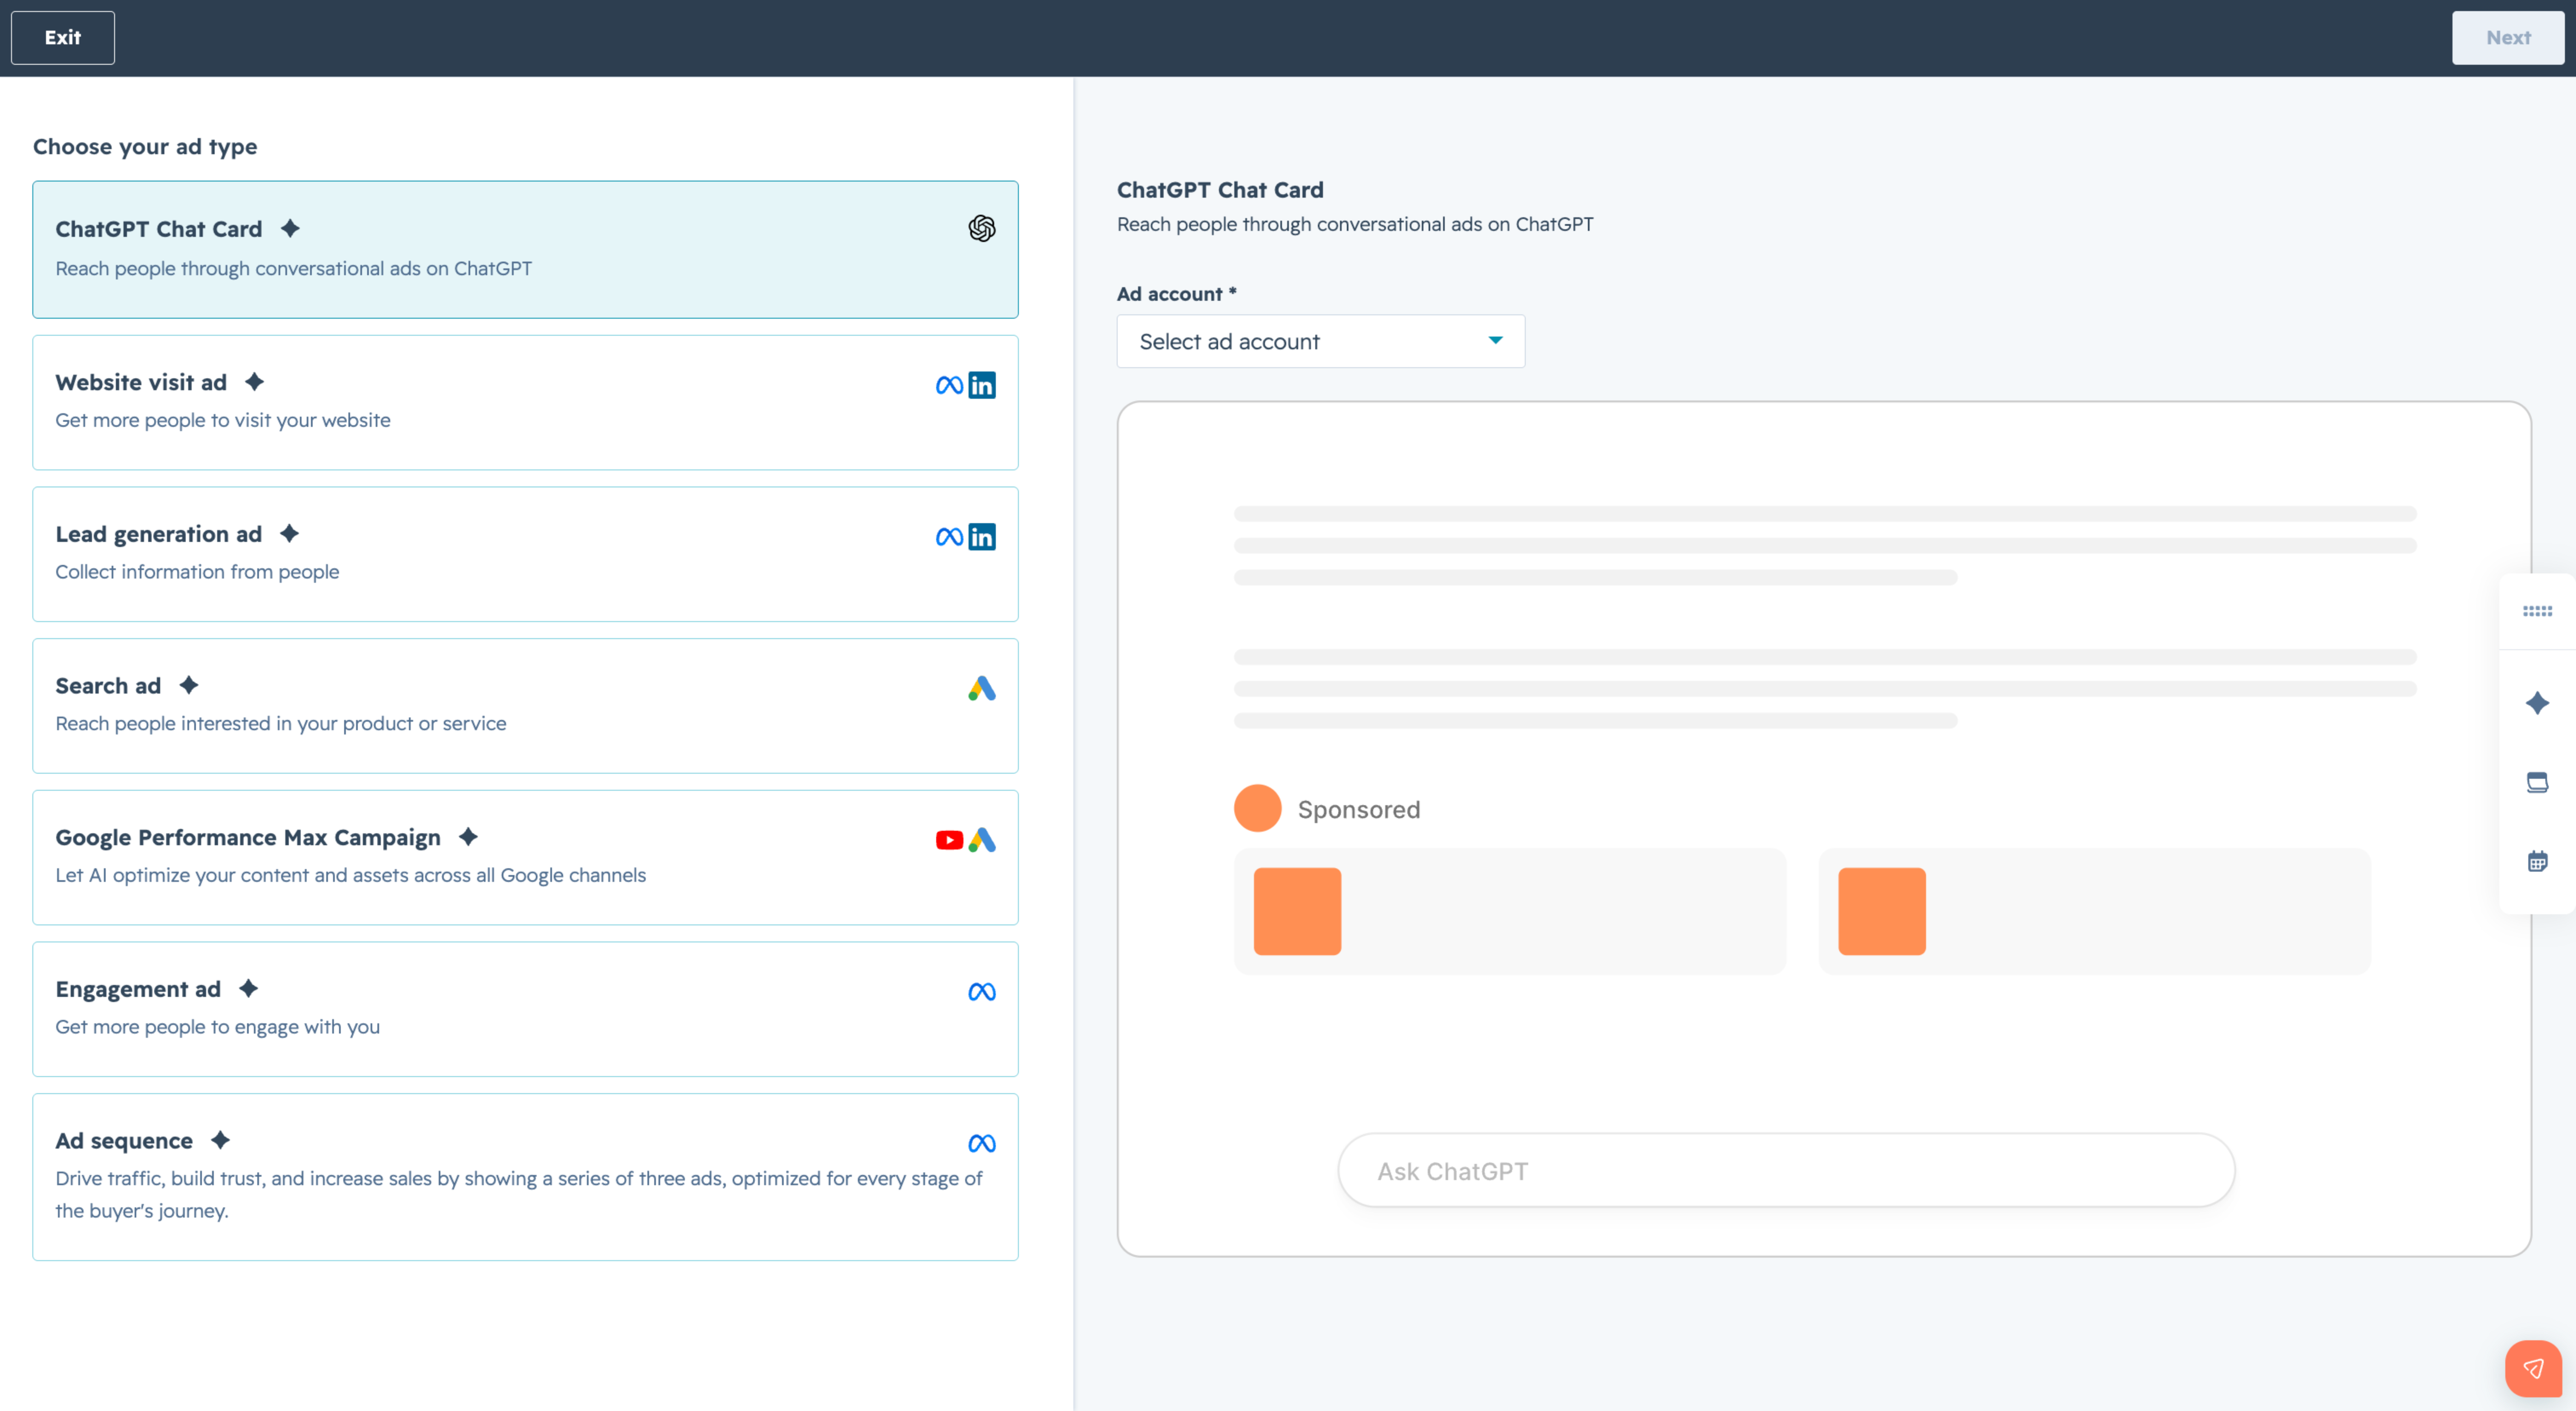Click the YouTube icon on Performance Max card

[949, 840]
